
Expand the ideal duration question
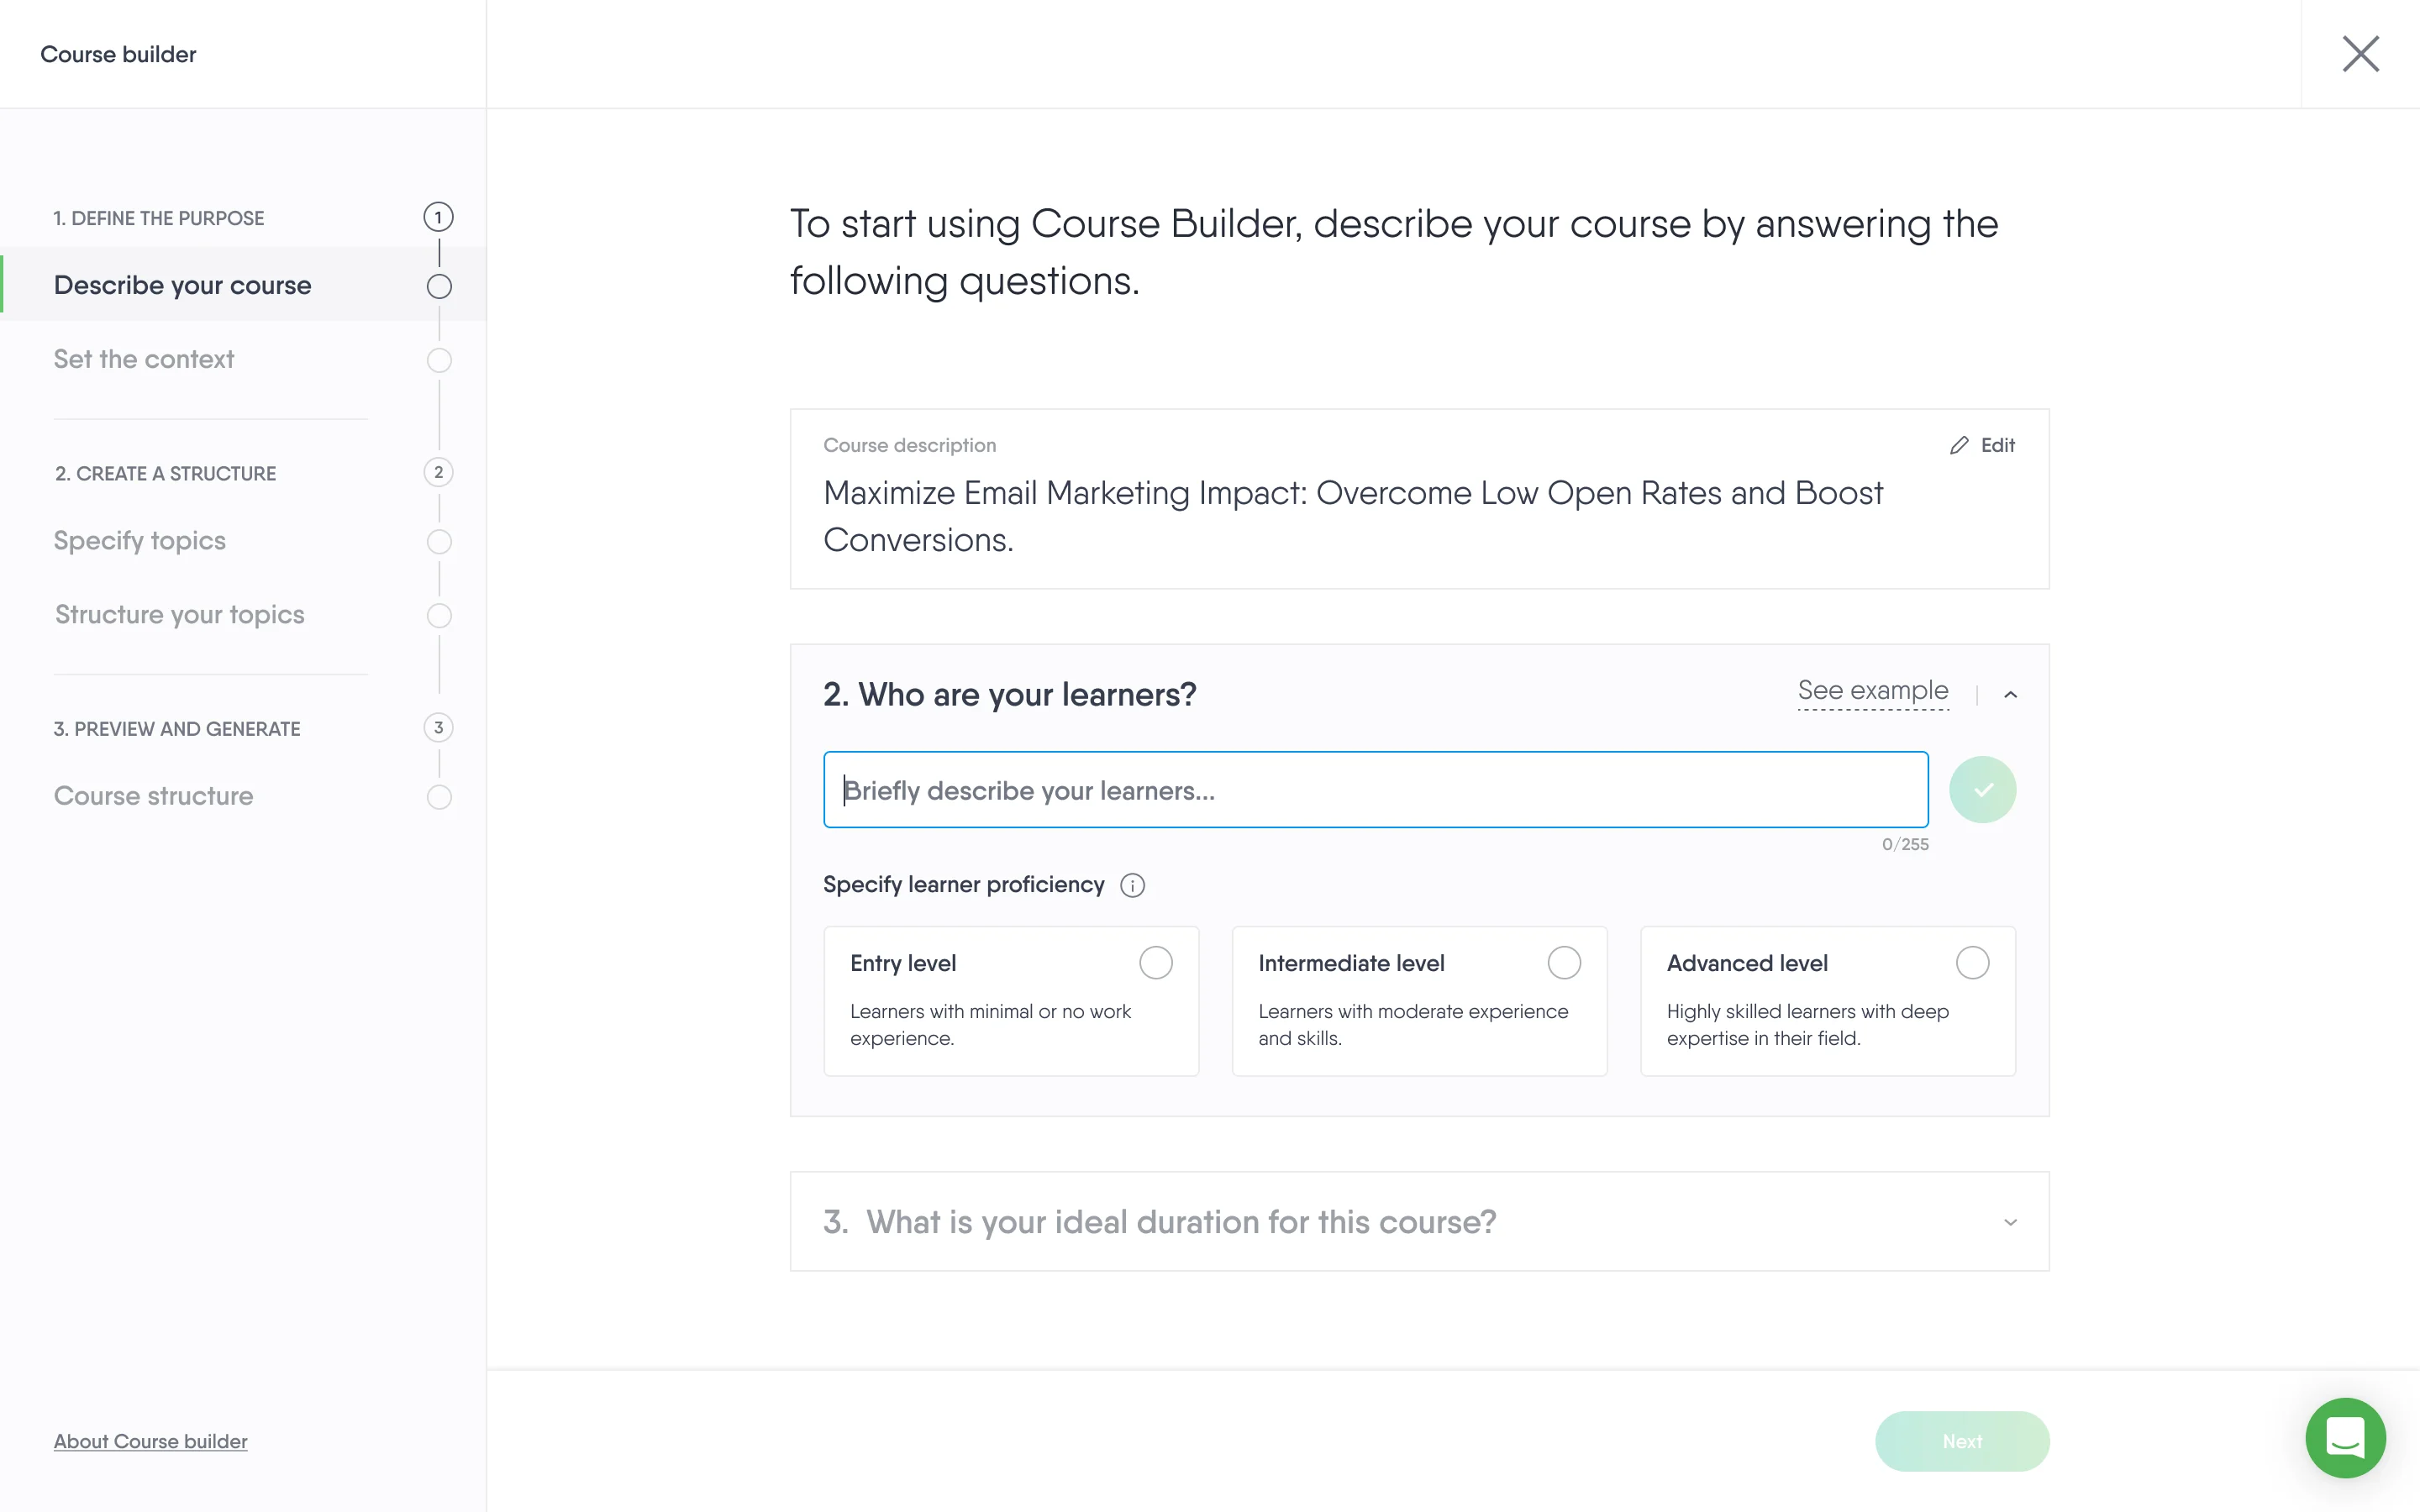pos(2010,1222)
